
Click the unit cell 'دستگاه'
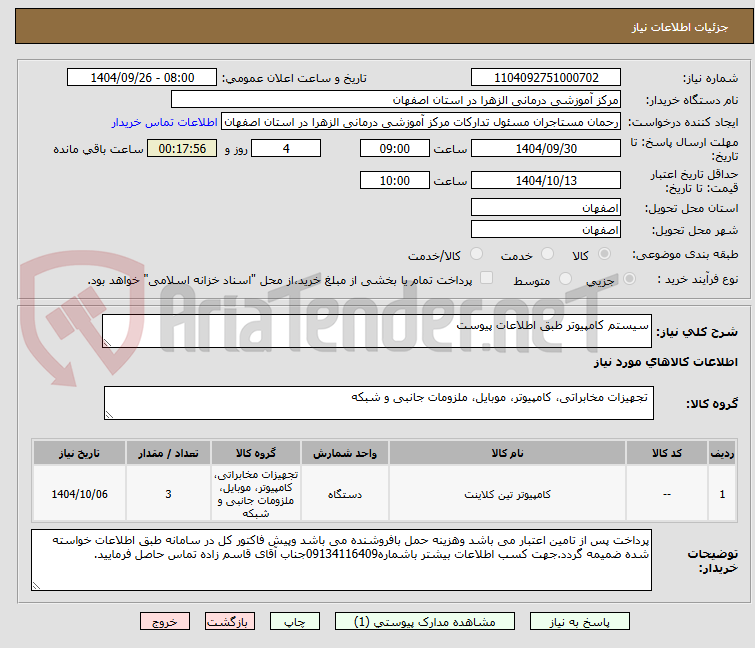(345, 494)
